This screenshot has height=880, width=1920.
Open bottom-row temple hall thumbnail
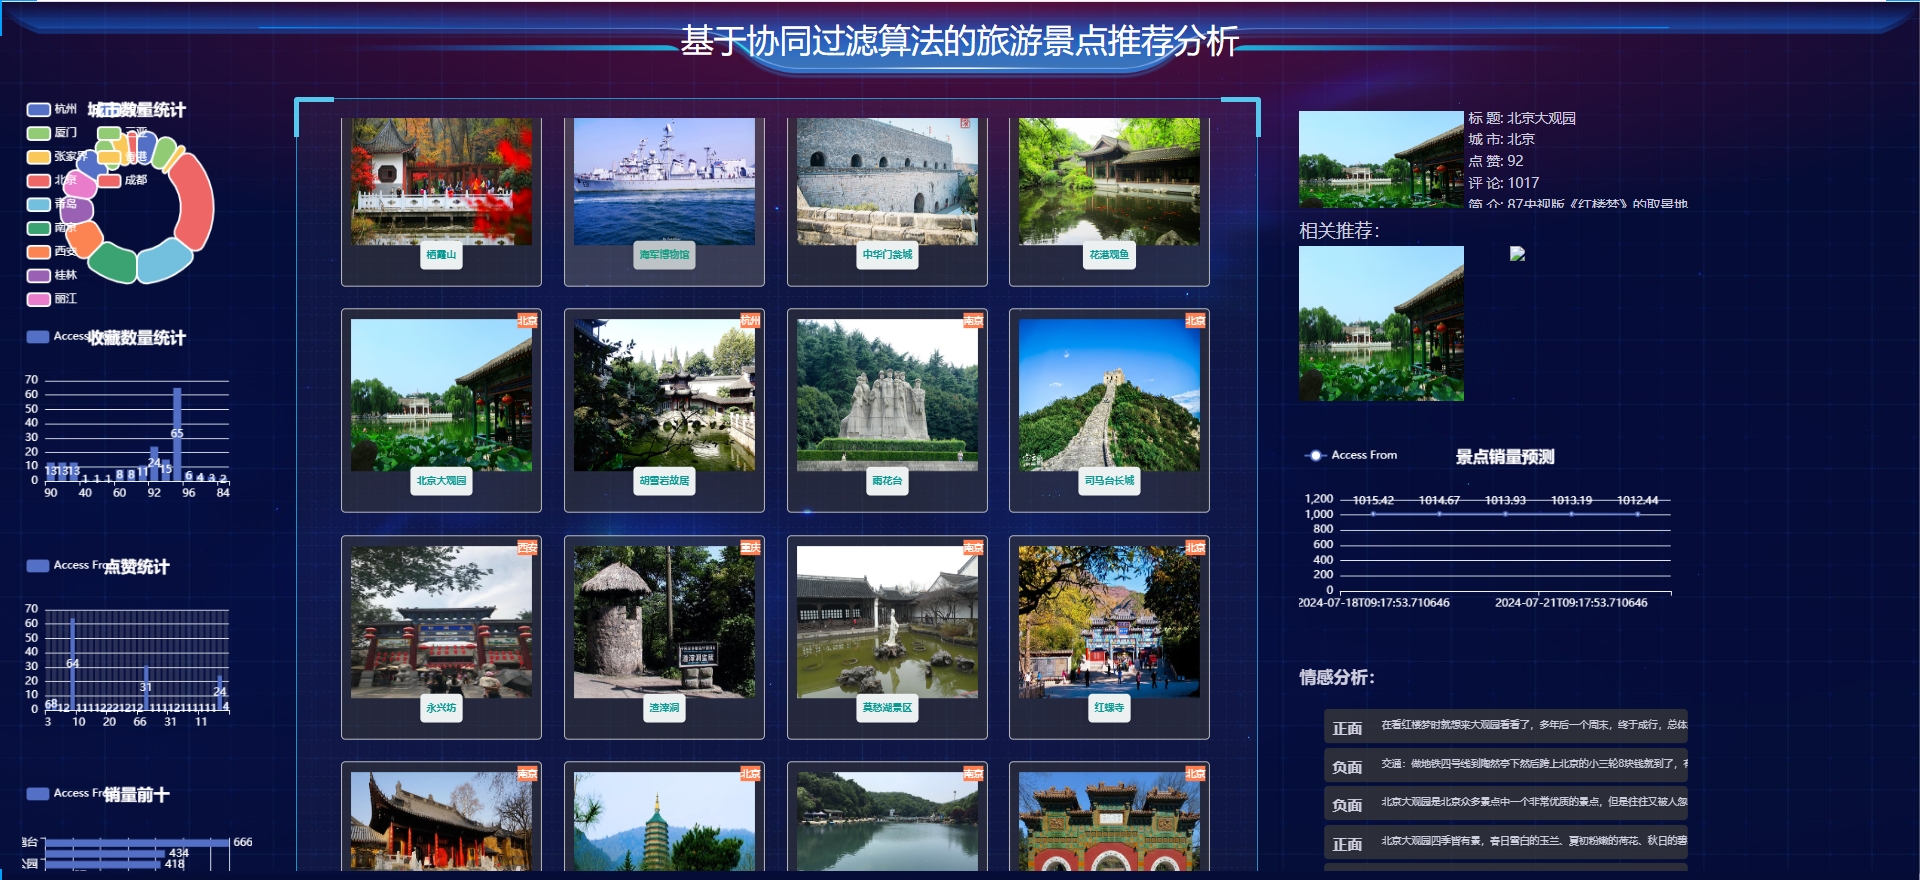(x=441, y=821)
